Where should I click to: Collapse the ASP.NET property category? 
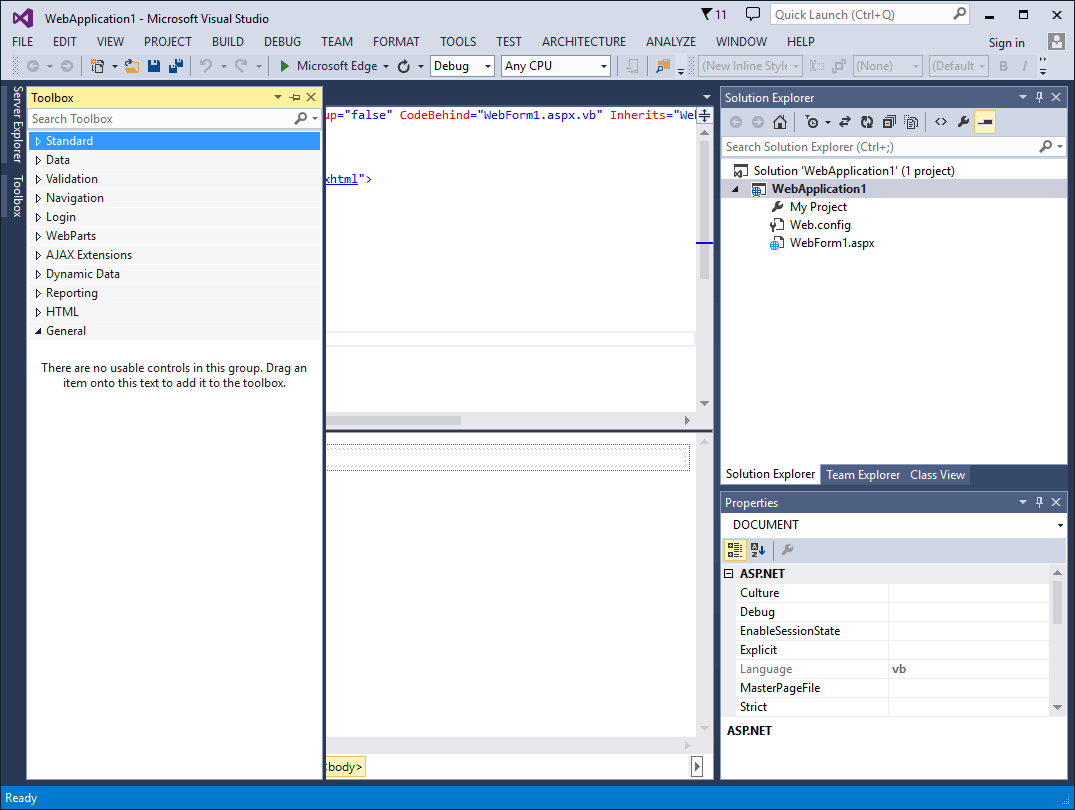729,573
